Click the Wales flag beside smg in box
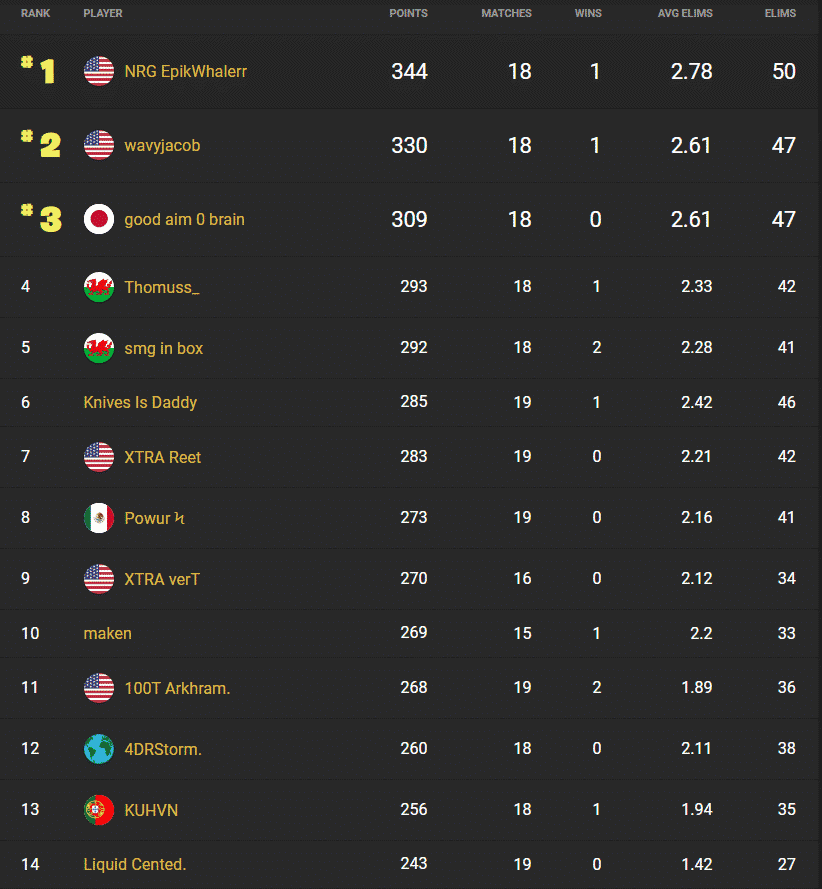Image resolution: width=822 pixels, height=889 pixels. [99, 348]
